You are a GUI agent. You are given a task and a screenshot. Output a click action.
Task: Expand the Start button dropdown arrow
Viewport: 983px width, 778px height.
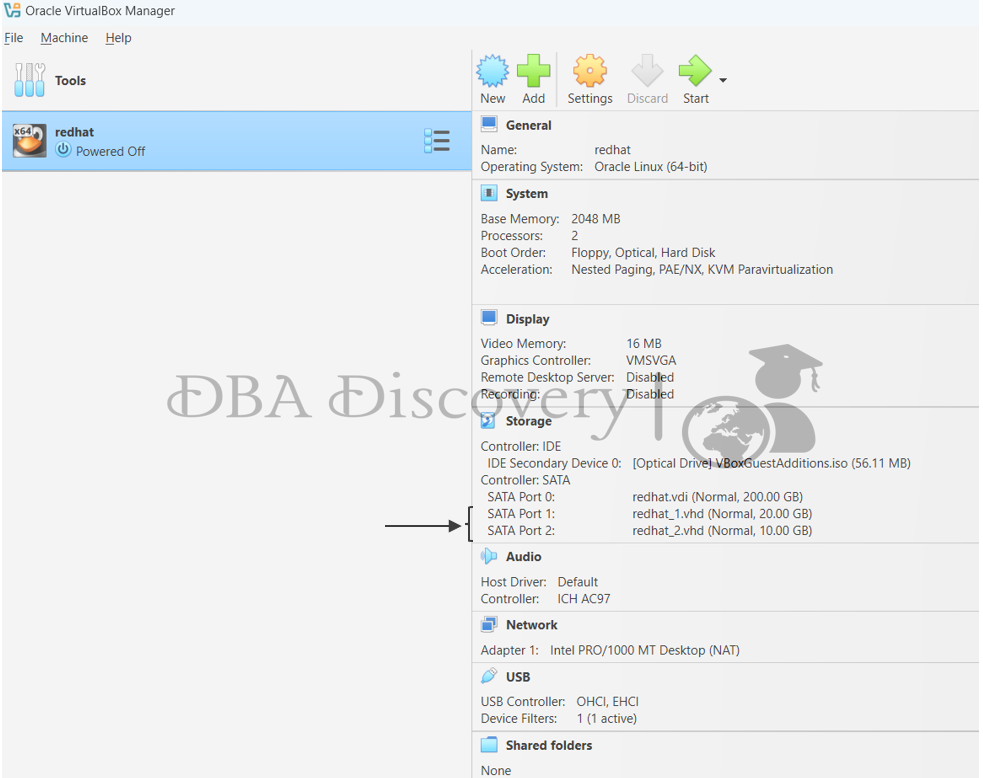(x=723, y=80)
